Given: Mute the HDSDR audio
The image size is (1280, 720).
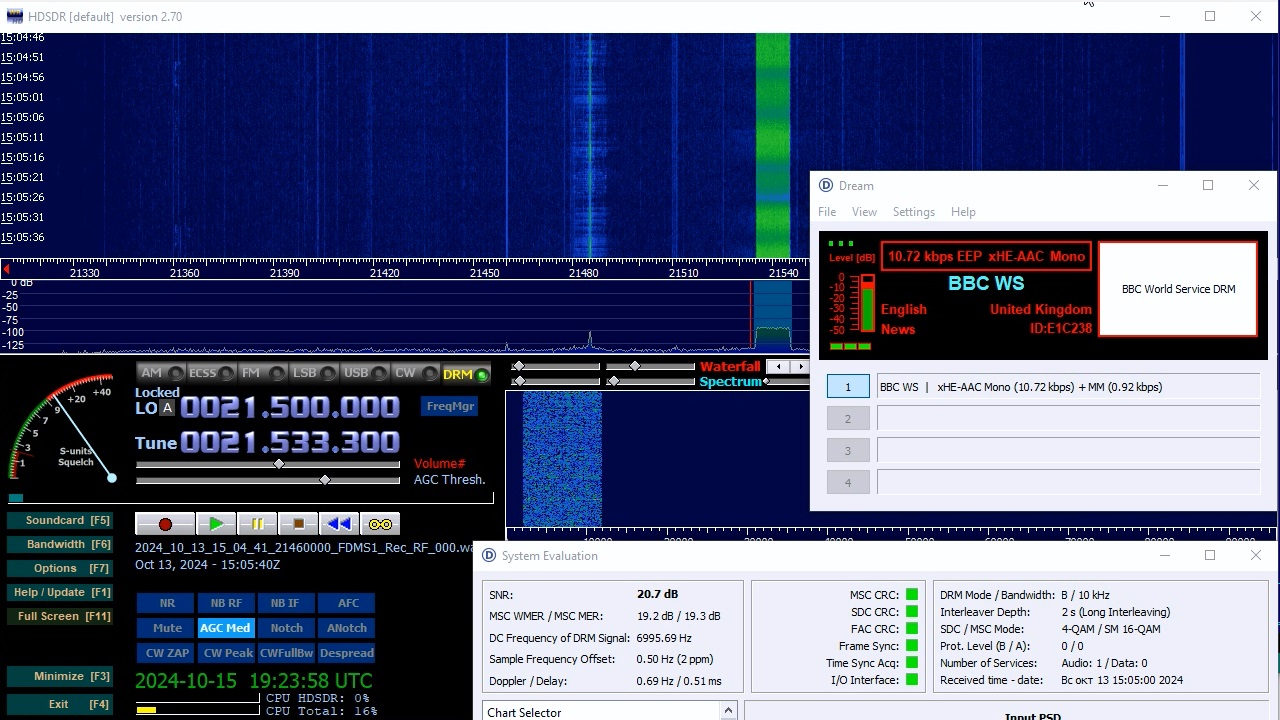Looking at the screenshot, I should point(167,628).
